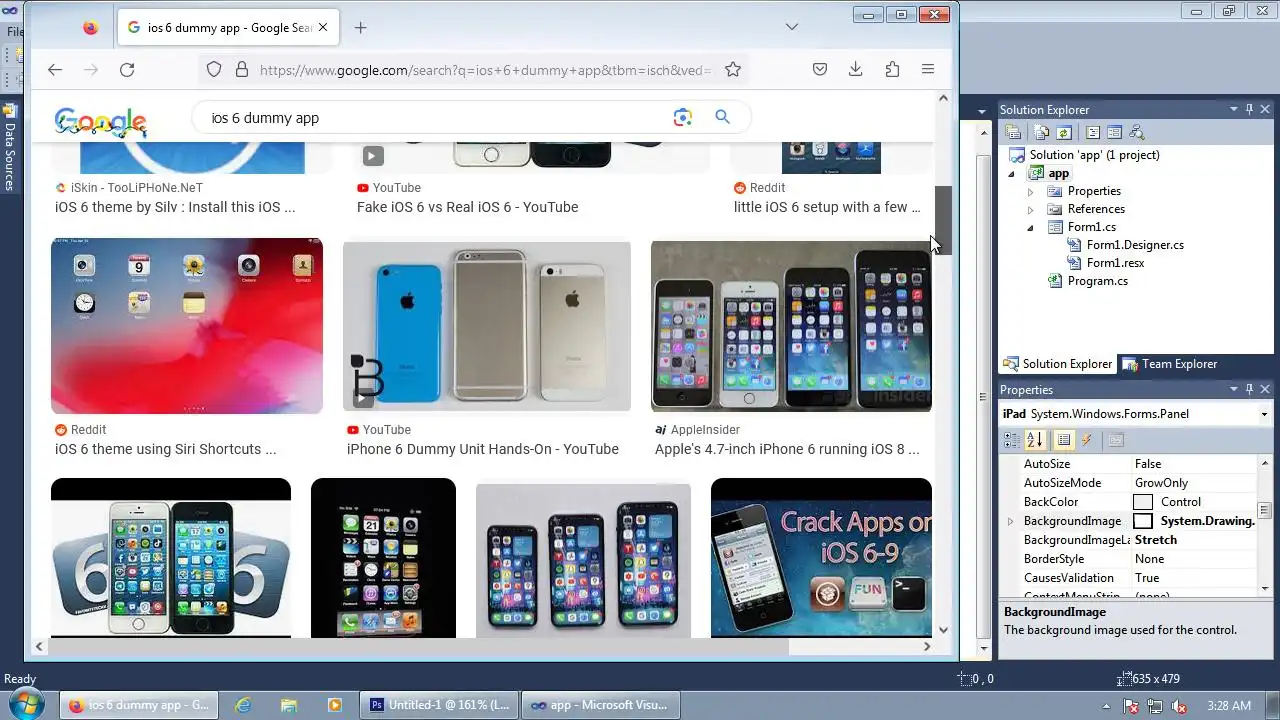Open Internet Explorer from taskbar

point(243,705)
